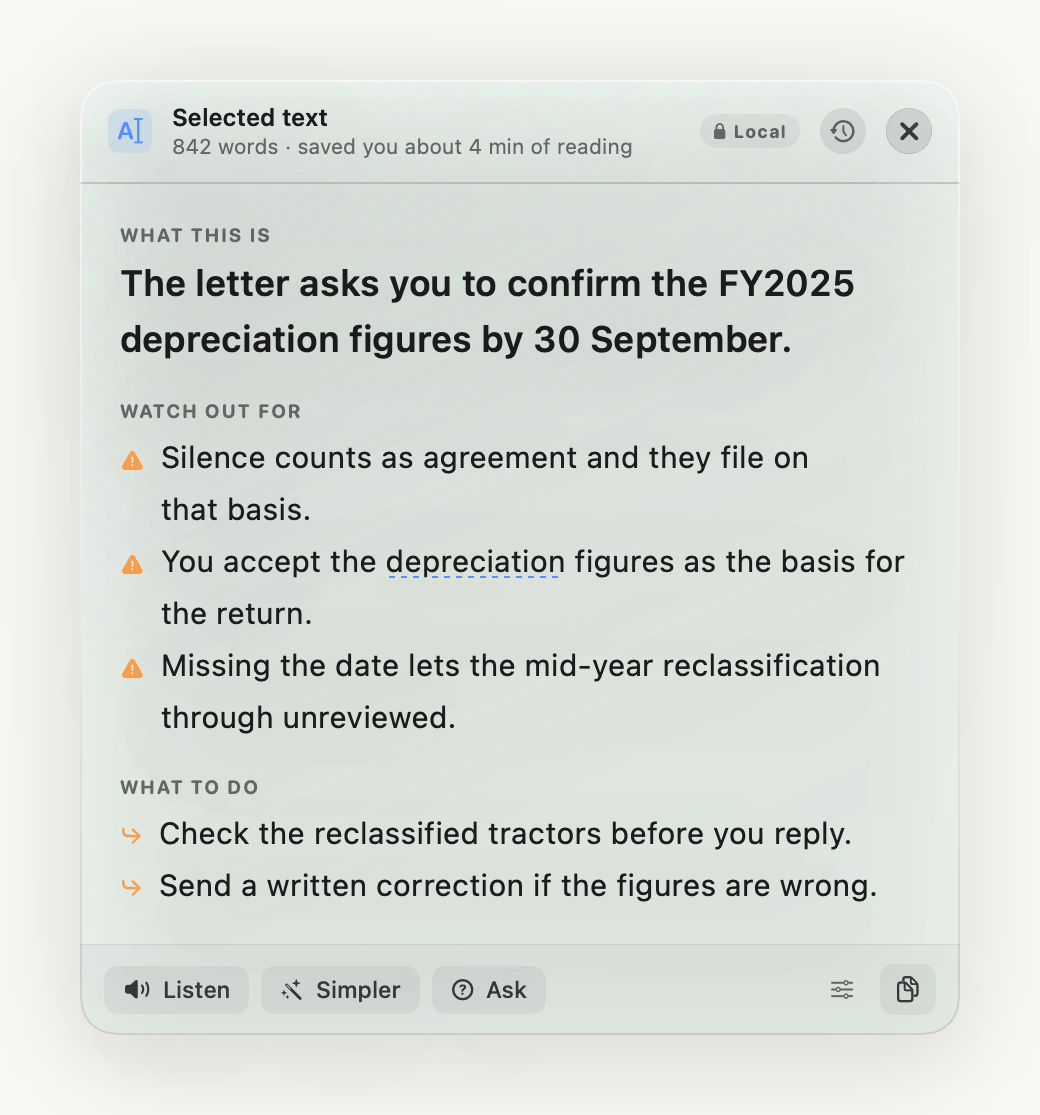The height and width of the screenshot is (1115, 1040).
Task: Open the settings sliders icon
Action: click(x=842, y=989)
